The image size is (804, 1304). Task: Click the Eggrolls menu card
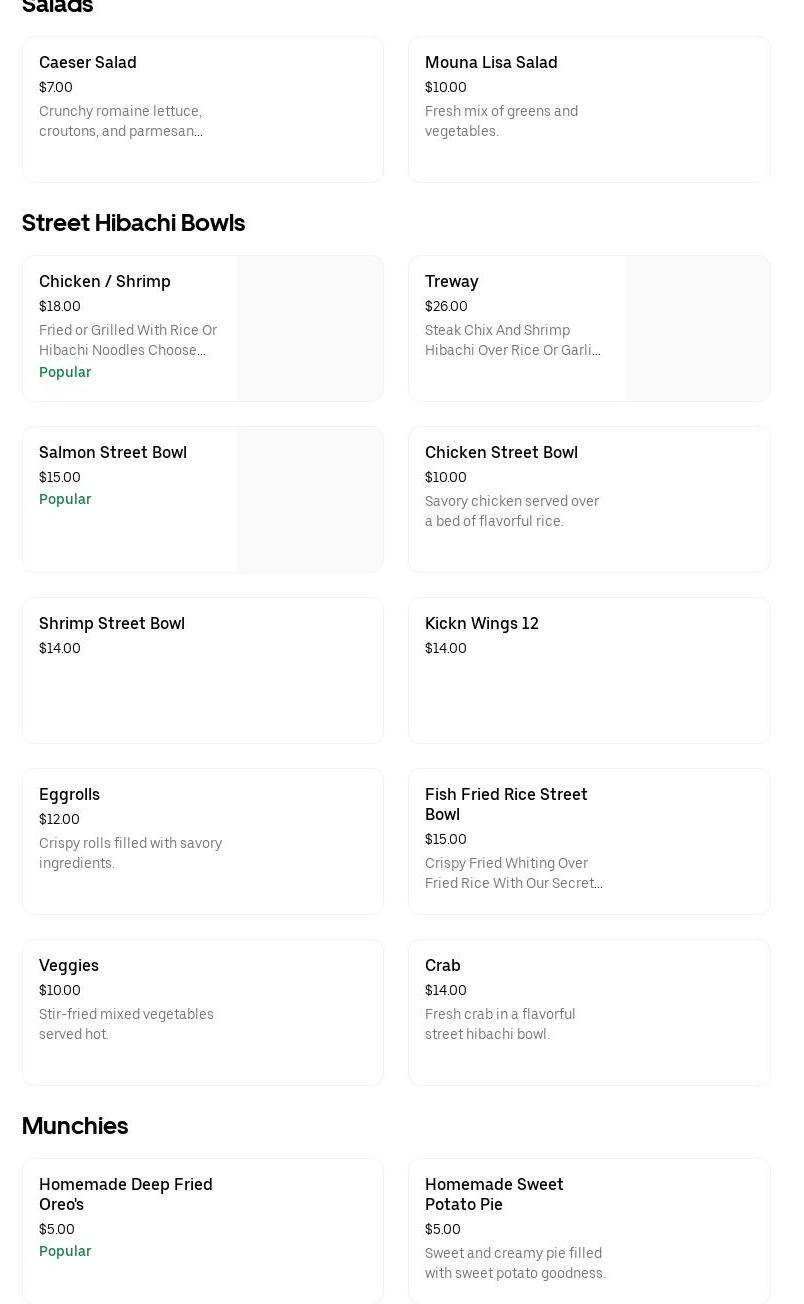click(x=203, y=841)
